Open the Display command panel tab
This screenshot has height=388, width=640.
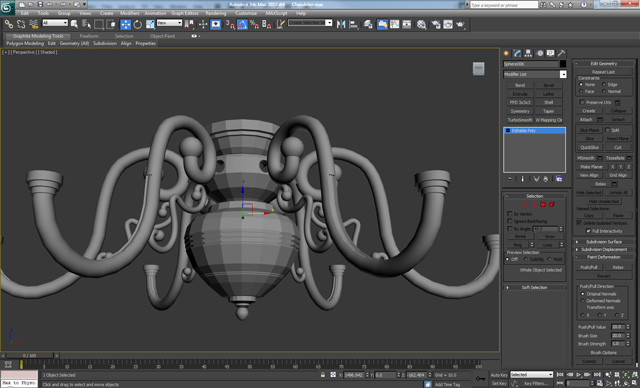coord(551,53)
